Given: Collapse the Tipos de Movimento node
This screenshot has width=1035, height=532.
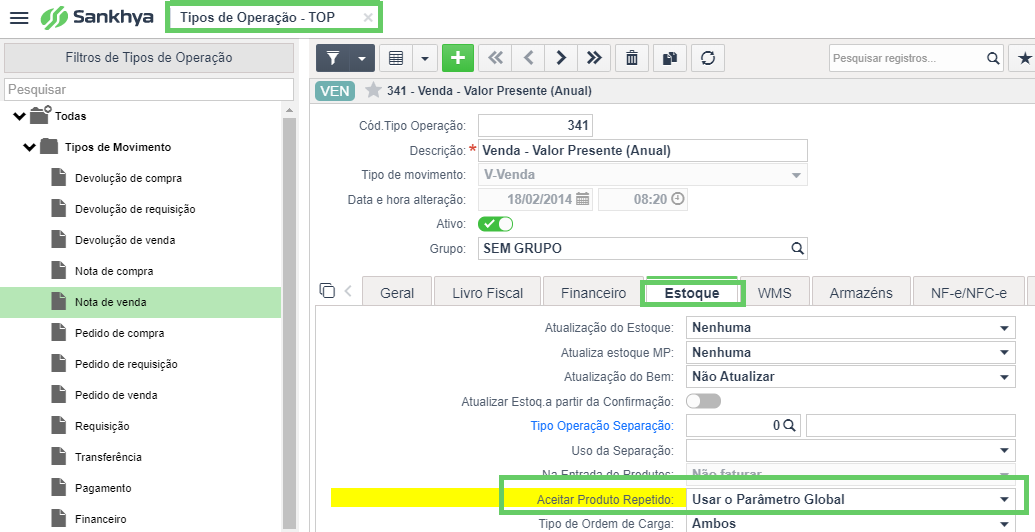Looking at the screenshot, I should point(29,147).
